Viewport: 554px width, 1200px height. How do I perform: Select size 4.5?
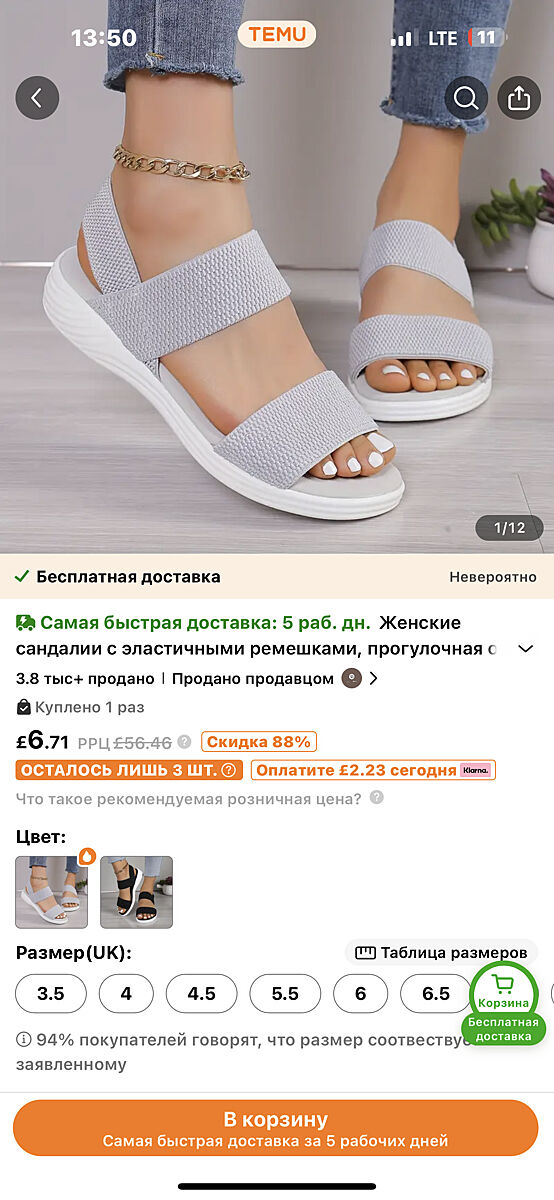click(x=202, y=994)
